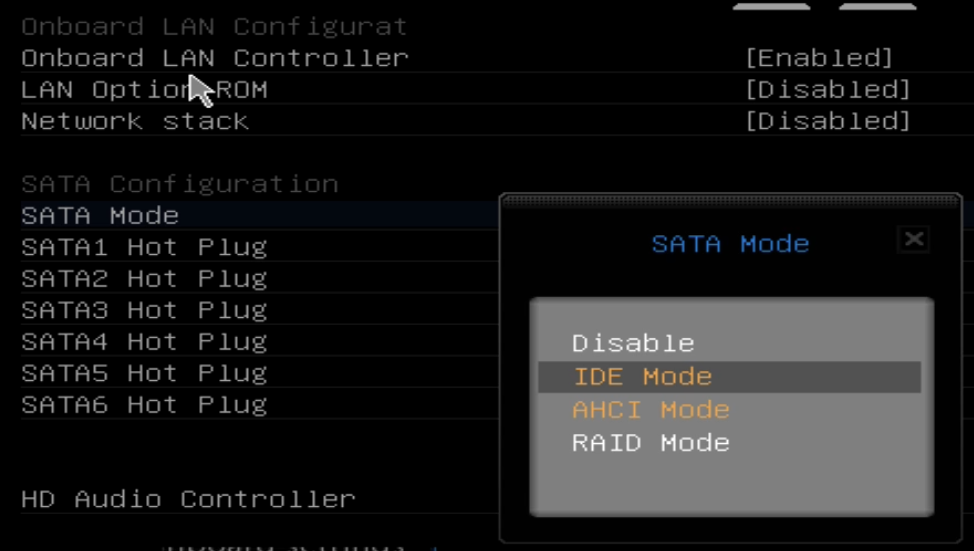This screenshot has height=551, width=974.
Task: Click the LAN Option ROM setting name
Action: click(x=144, y=90)
